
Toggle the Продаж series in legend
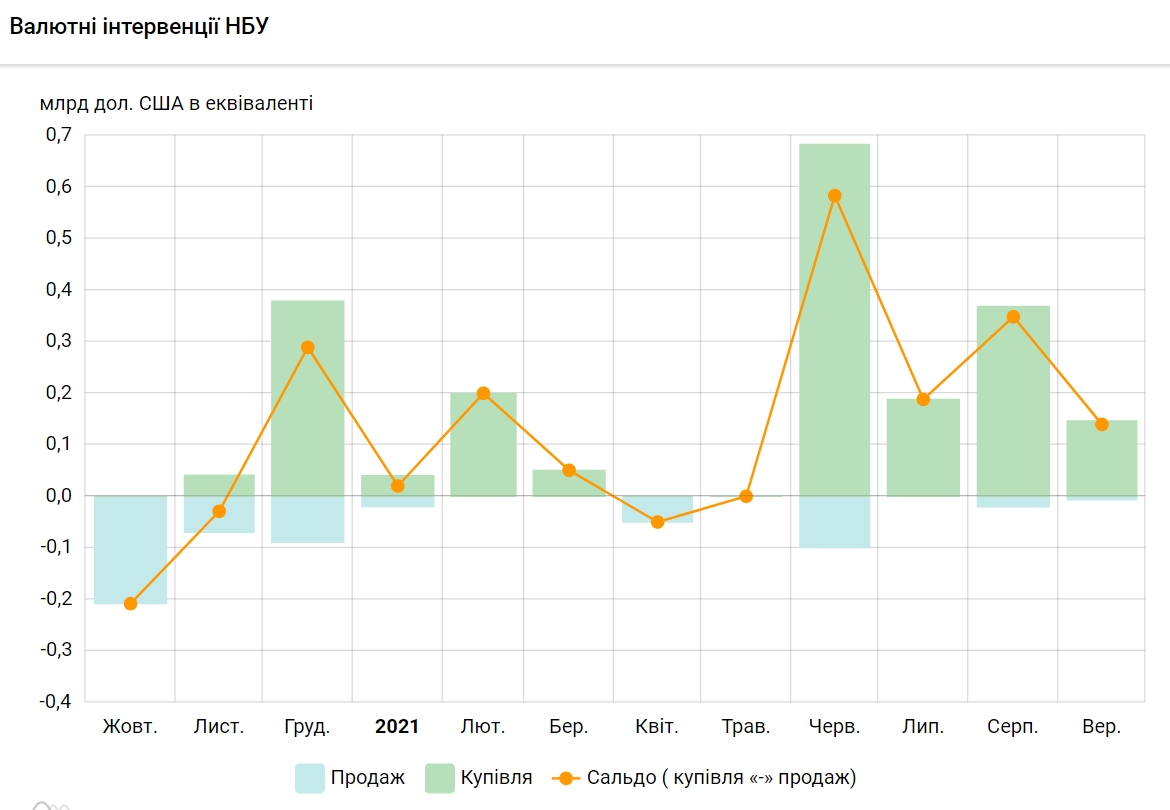point(367,777)
